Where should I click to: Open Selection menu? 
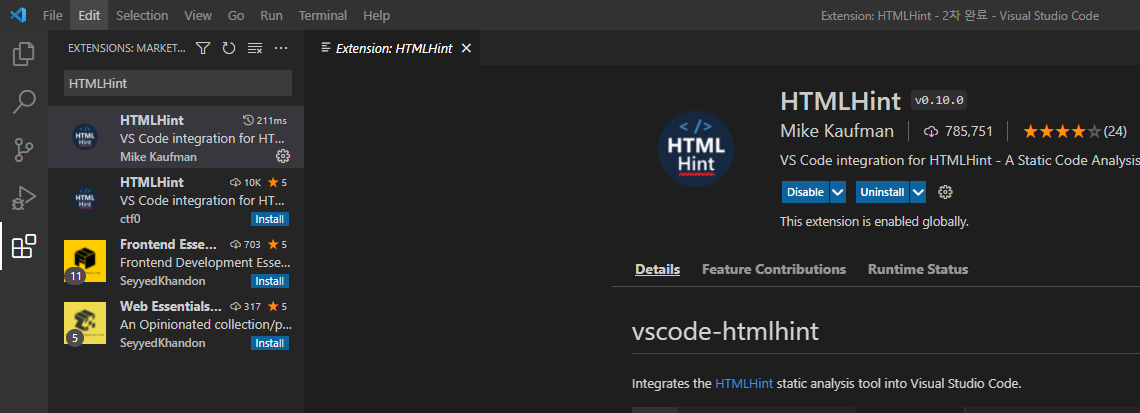[x=142, y=15]
